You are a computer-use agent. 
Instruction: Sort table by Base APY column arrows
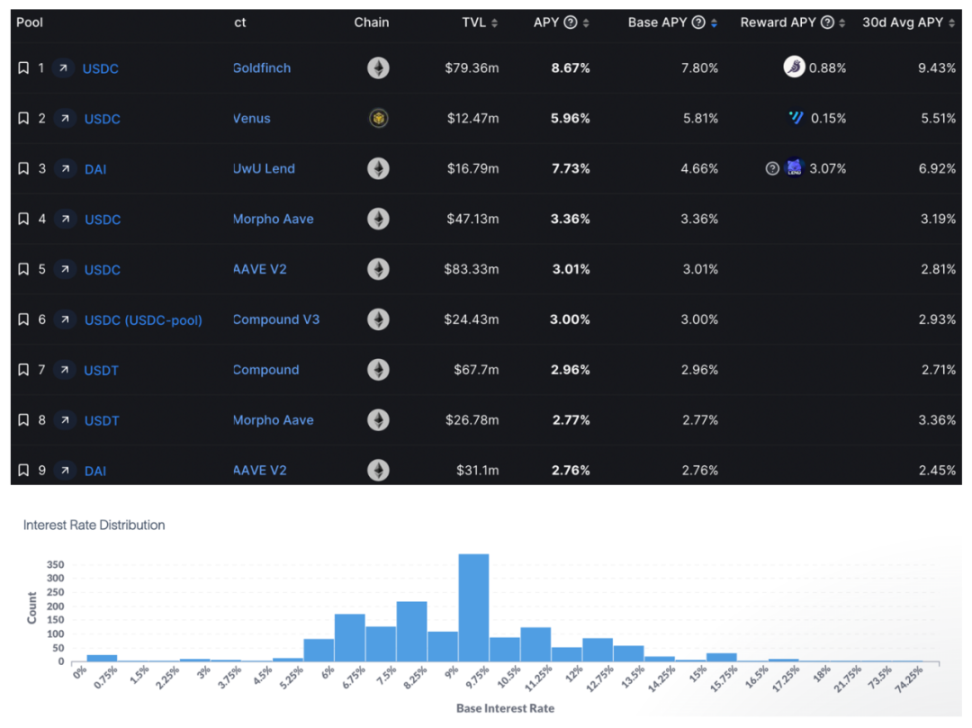coord(714,23)
